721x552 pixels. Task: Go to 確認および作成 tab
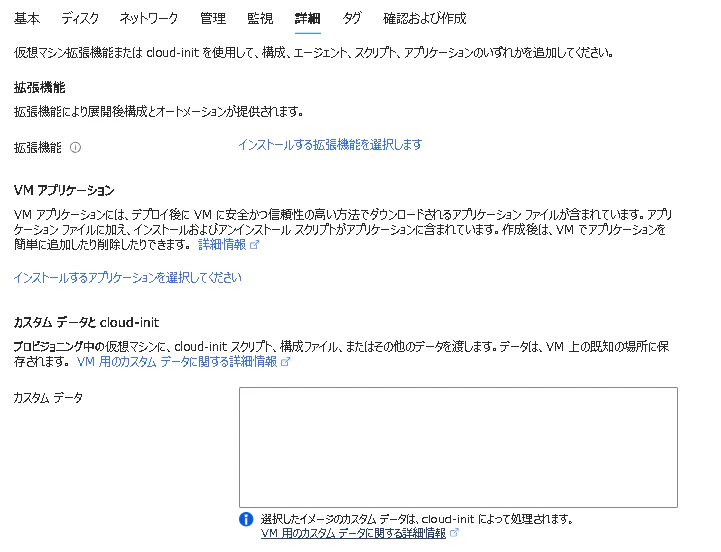click(x=424, y=18)
